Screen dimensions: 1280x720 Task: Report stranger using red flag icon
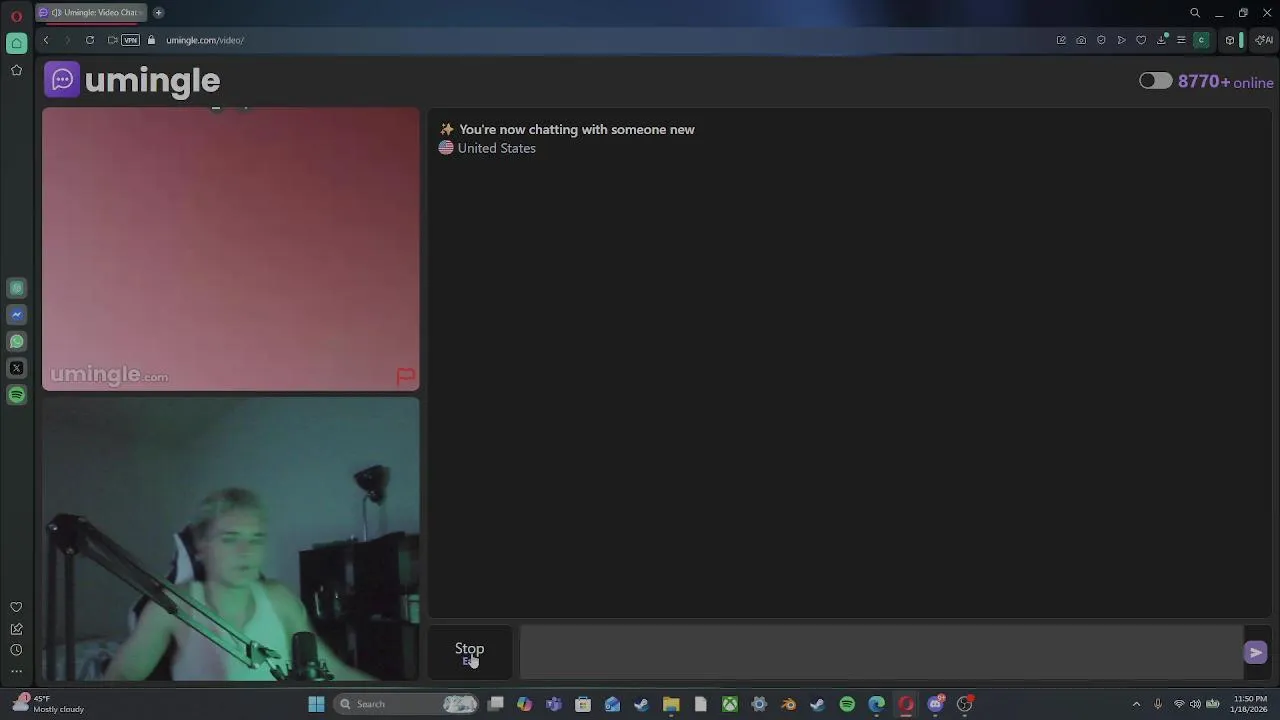coord(405,376)
